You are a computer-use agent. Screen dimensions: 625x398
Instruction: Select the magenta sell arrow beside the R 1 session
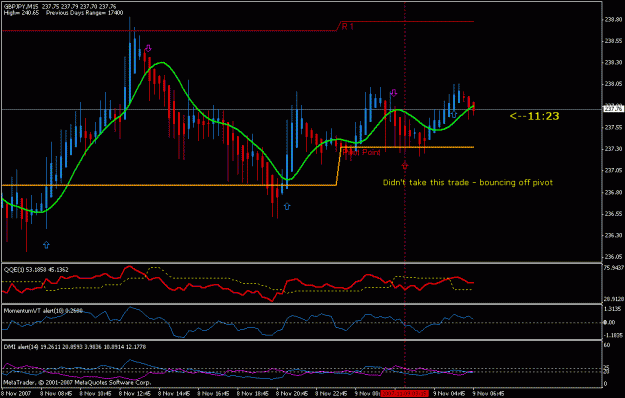point(393,93)
